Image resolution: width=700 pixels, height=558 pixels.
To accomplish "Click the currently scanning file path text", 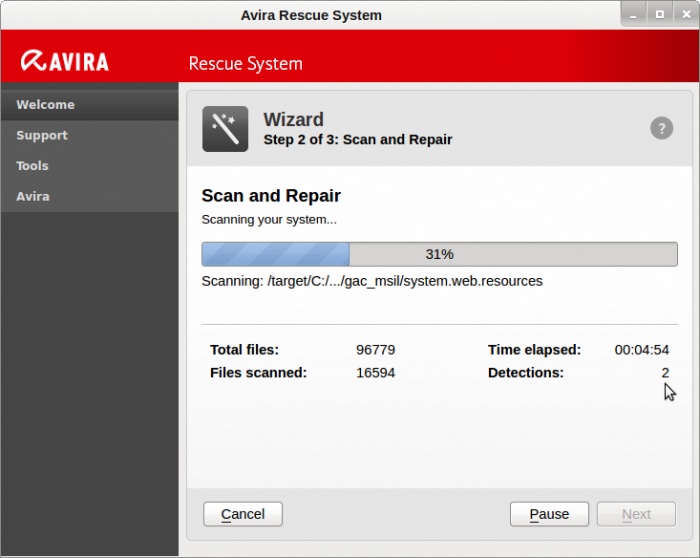I will 372,281.
